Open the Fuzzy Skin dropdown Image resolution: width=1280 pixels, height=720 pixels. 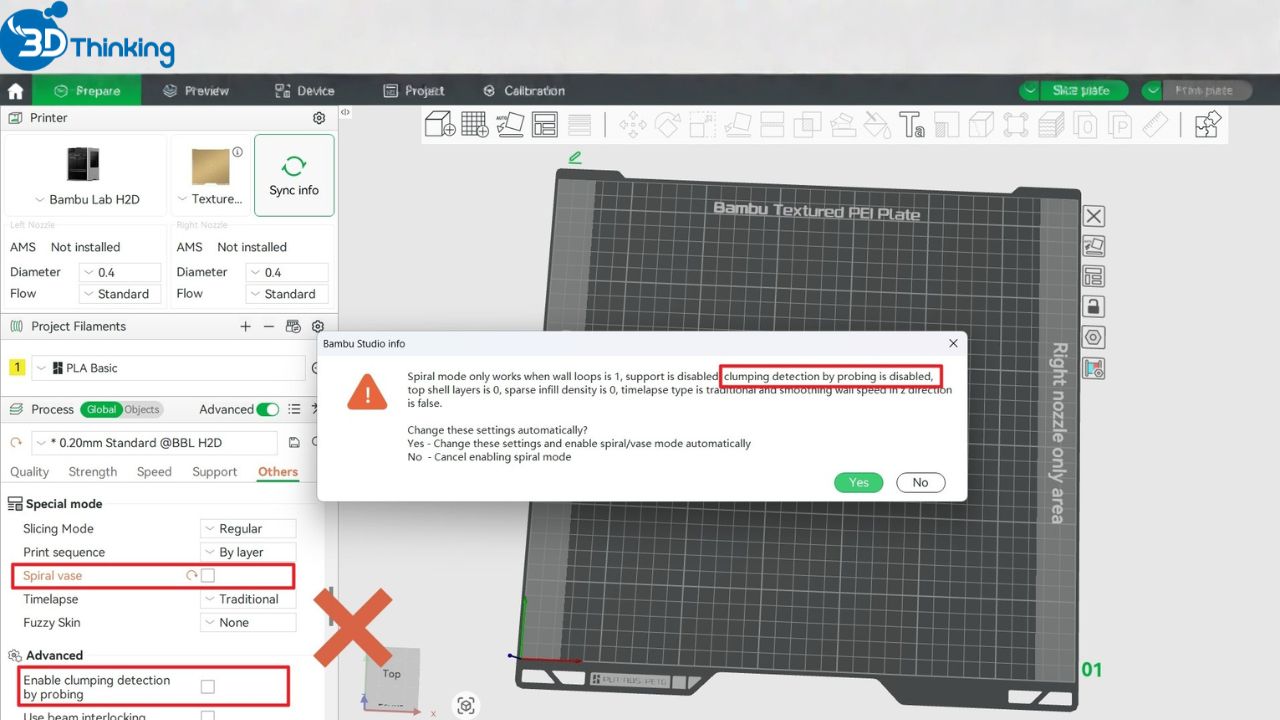pyautogui.click(x=248, y=622)
